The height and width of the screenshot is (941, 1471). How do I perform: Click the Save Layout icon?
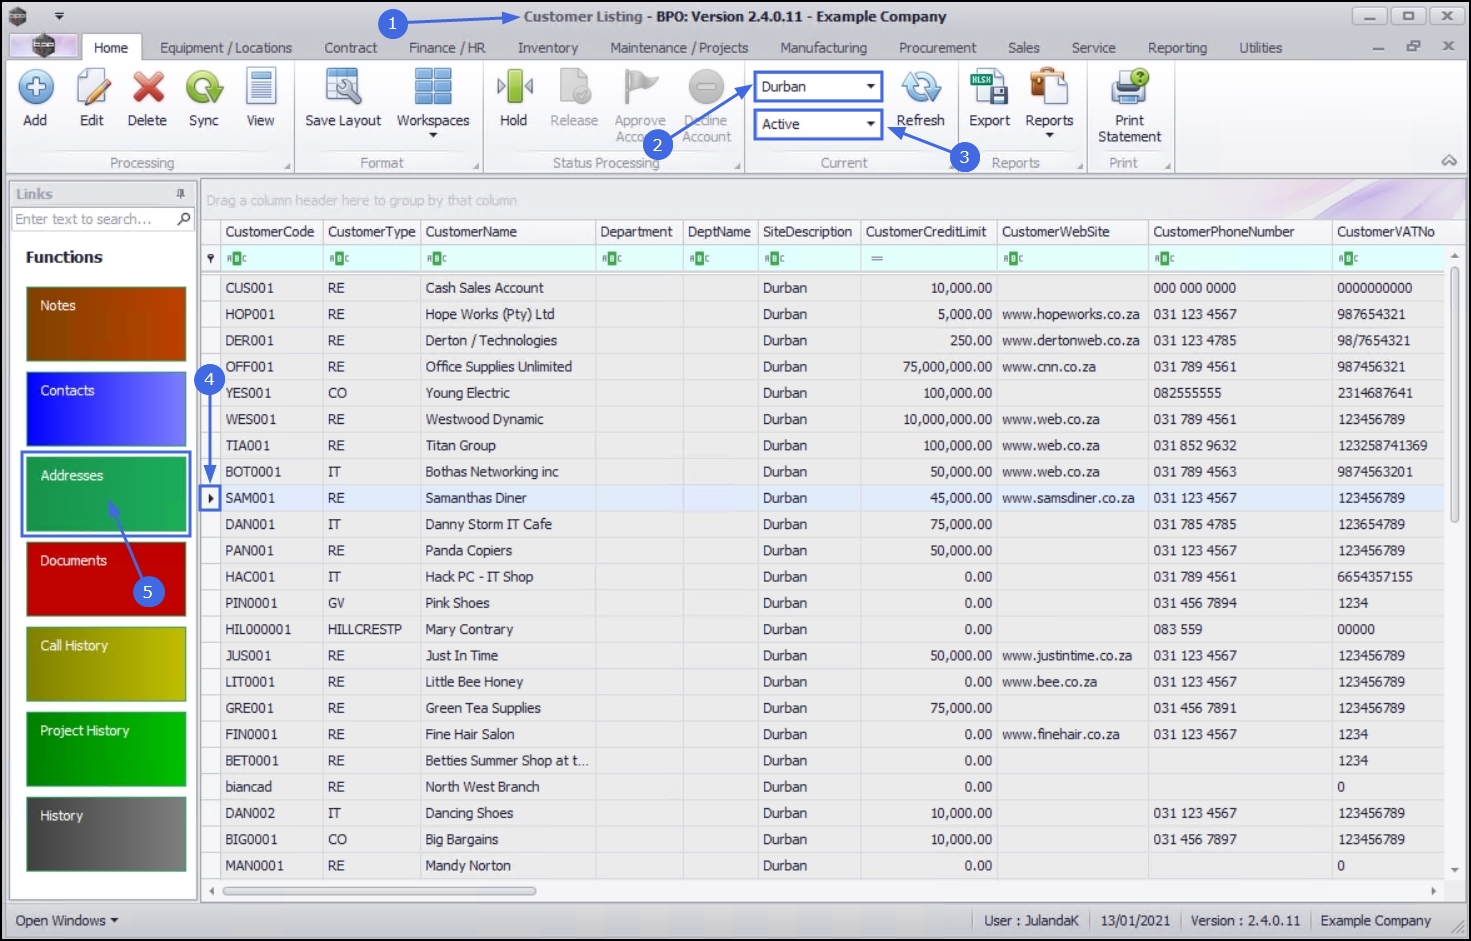tap(343, 88)
